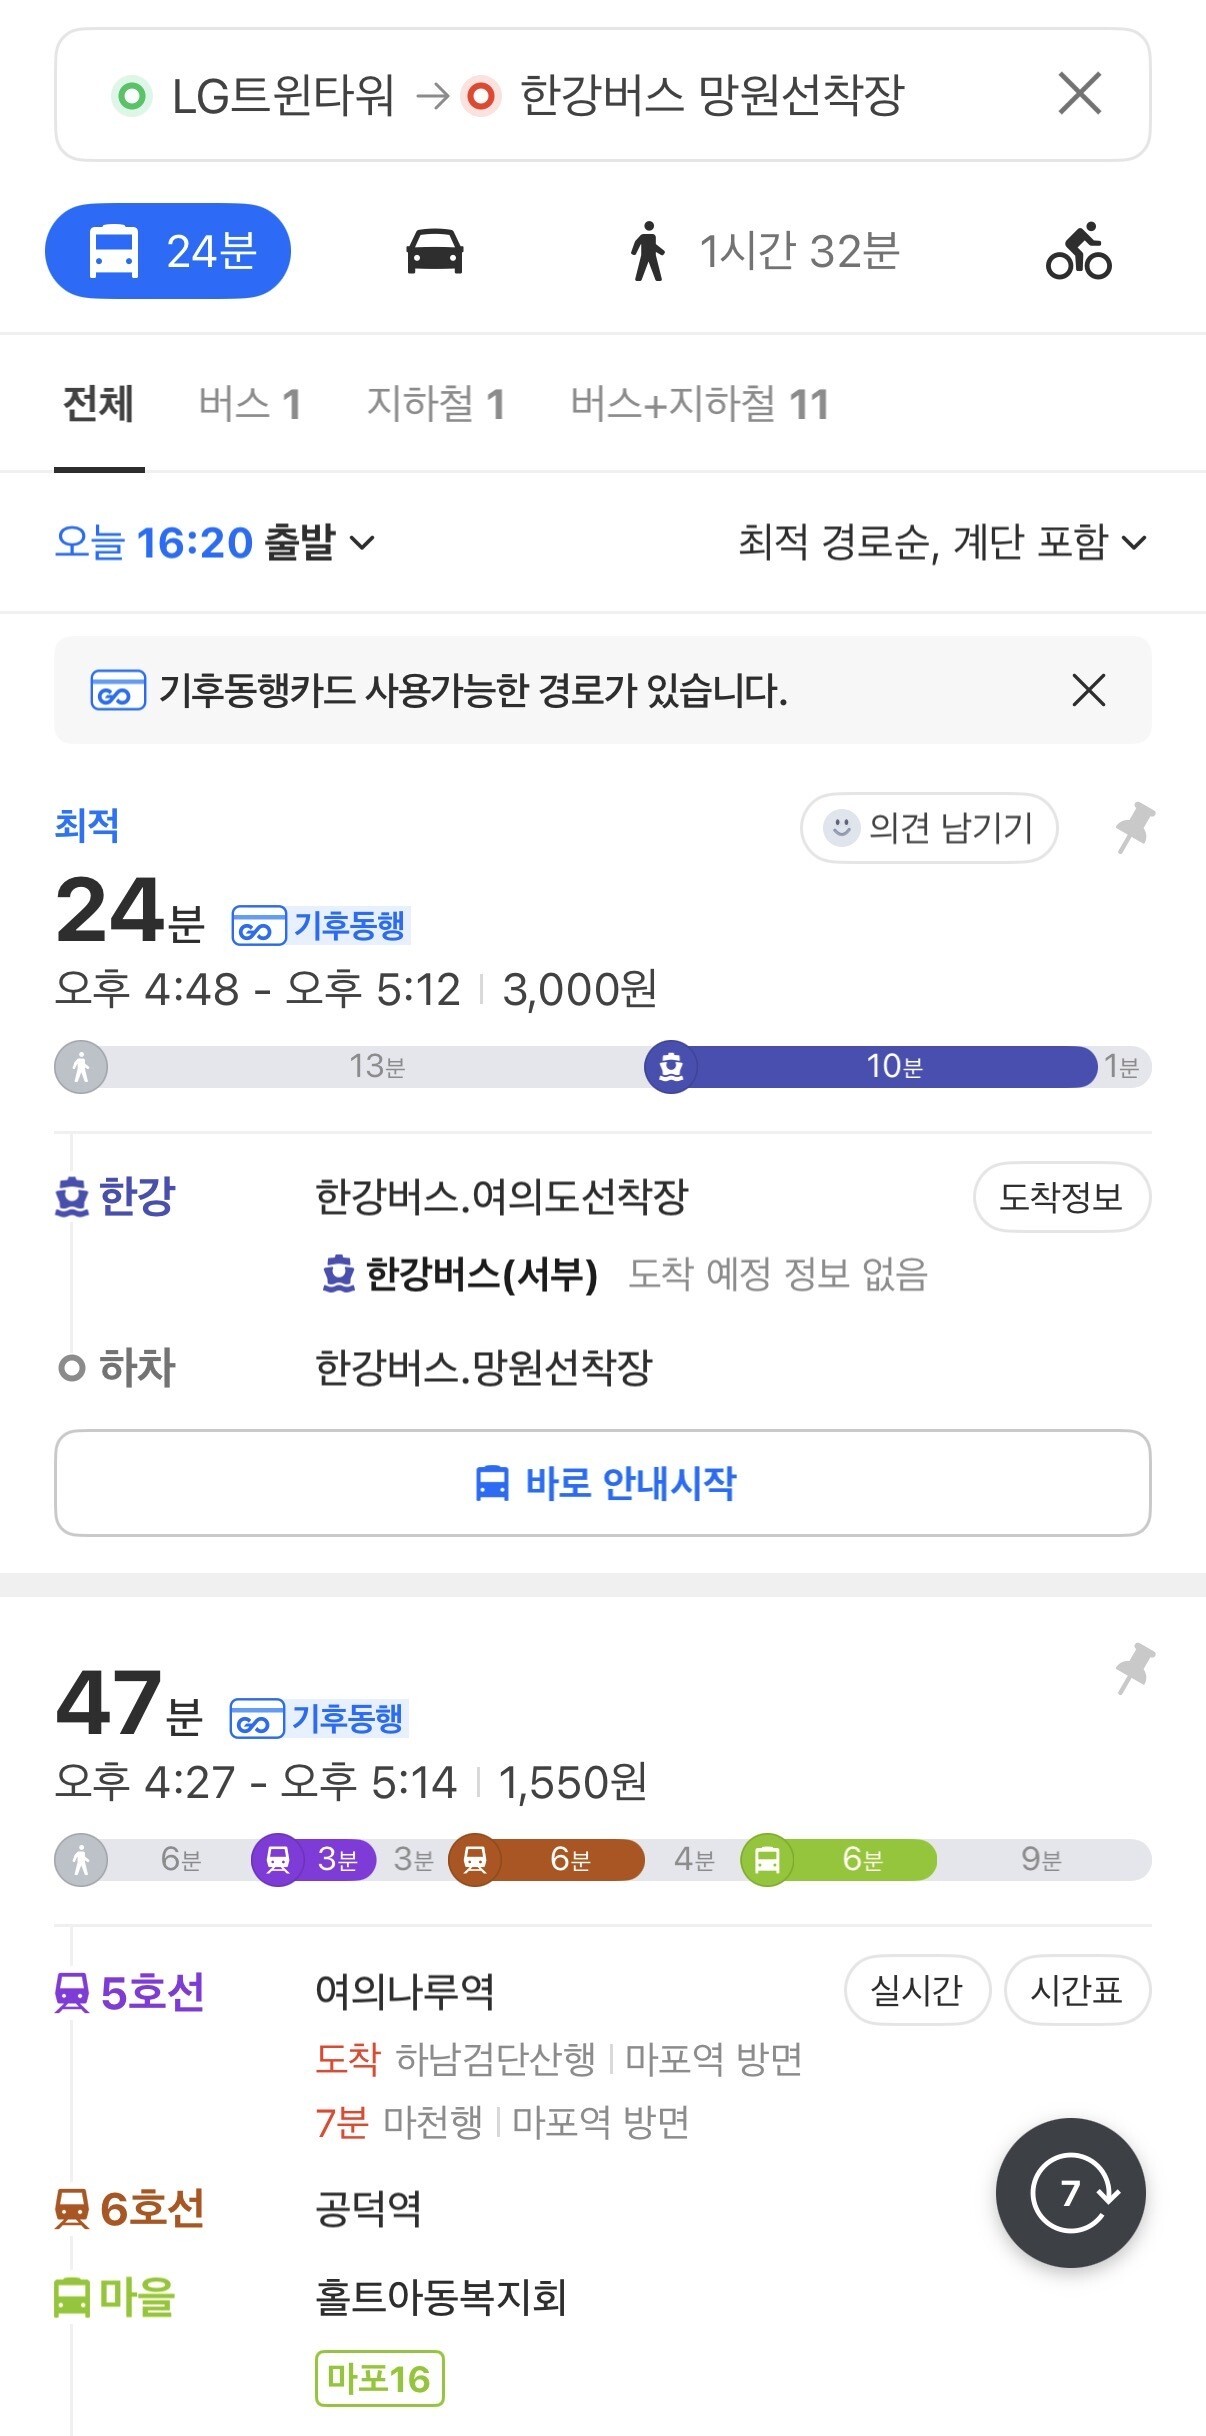The image size is (1206, 2436).
Task: Switch to the 지하철 1 tab
Action: [436, 404]
